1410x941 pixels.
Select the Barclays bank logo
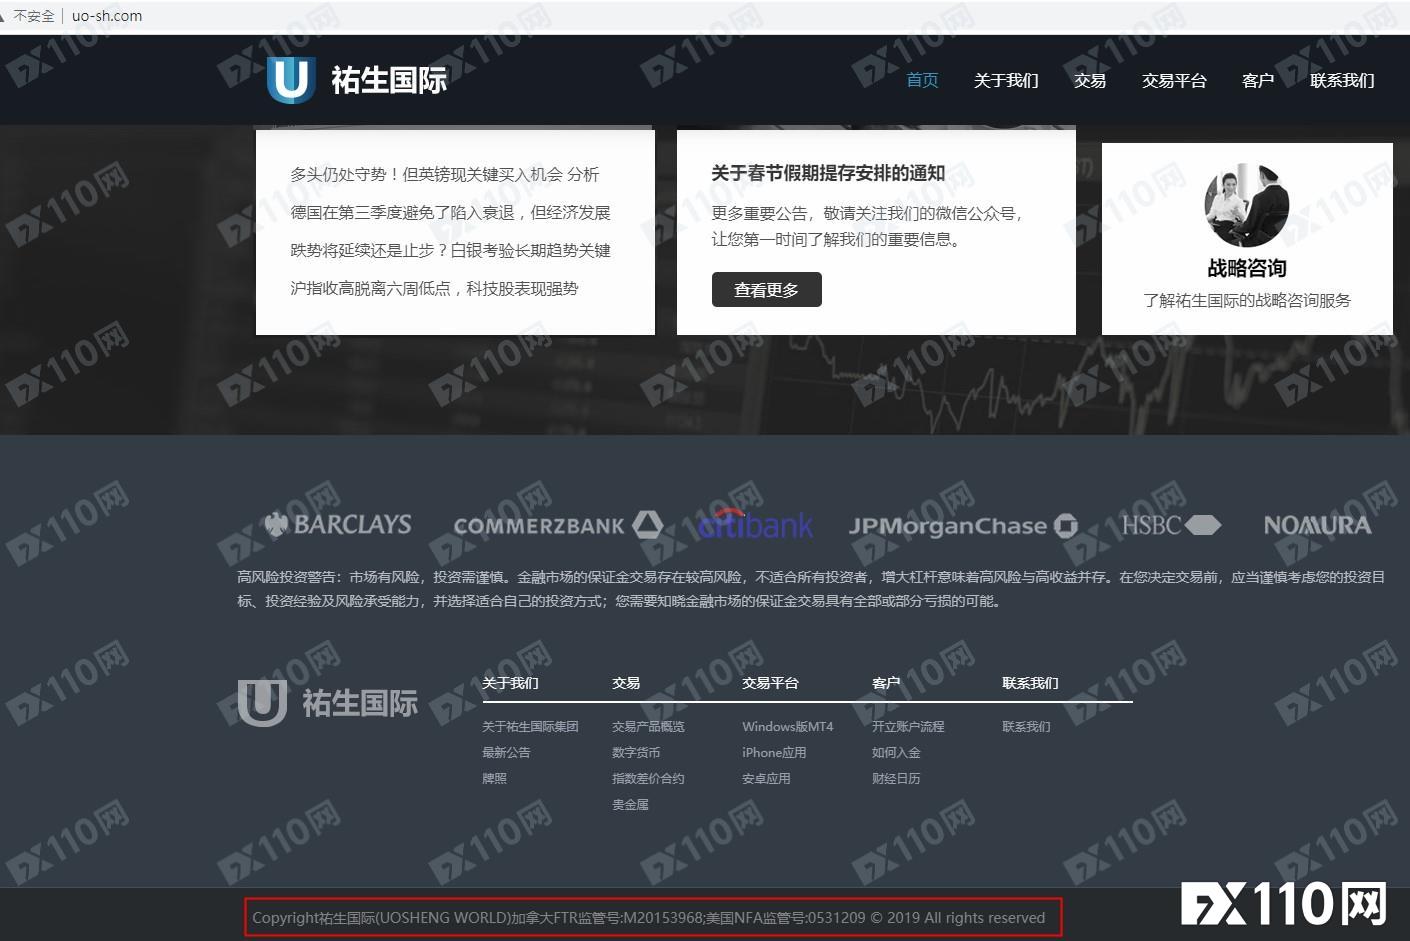[337, 524]
